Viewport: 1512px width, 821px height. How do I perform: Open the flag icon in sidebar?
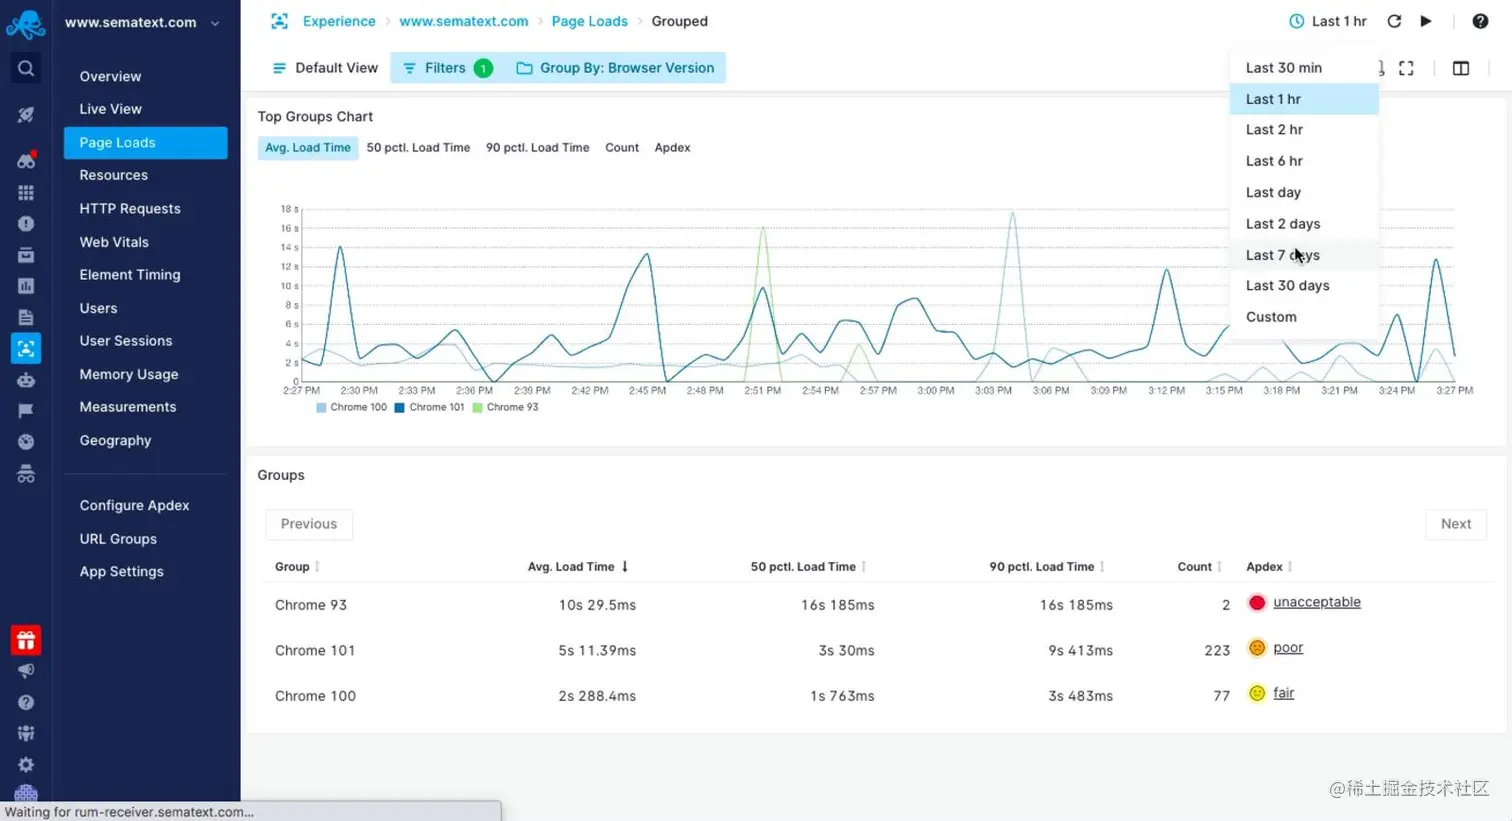pos(26,410)
